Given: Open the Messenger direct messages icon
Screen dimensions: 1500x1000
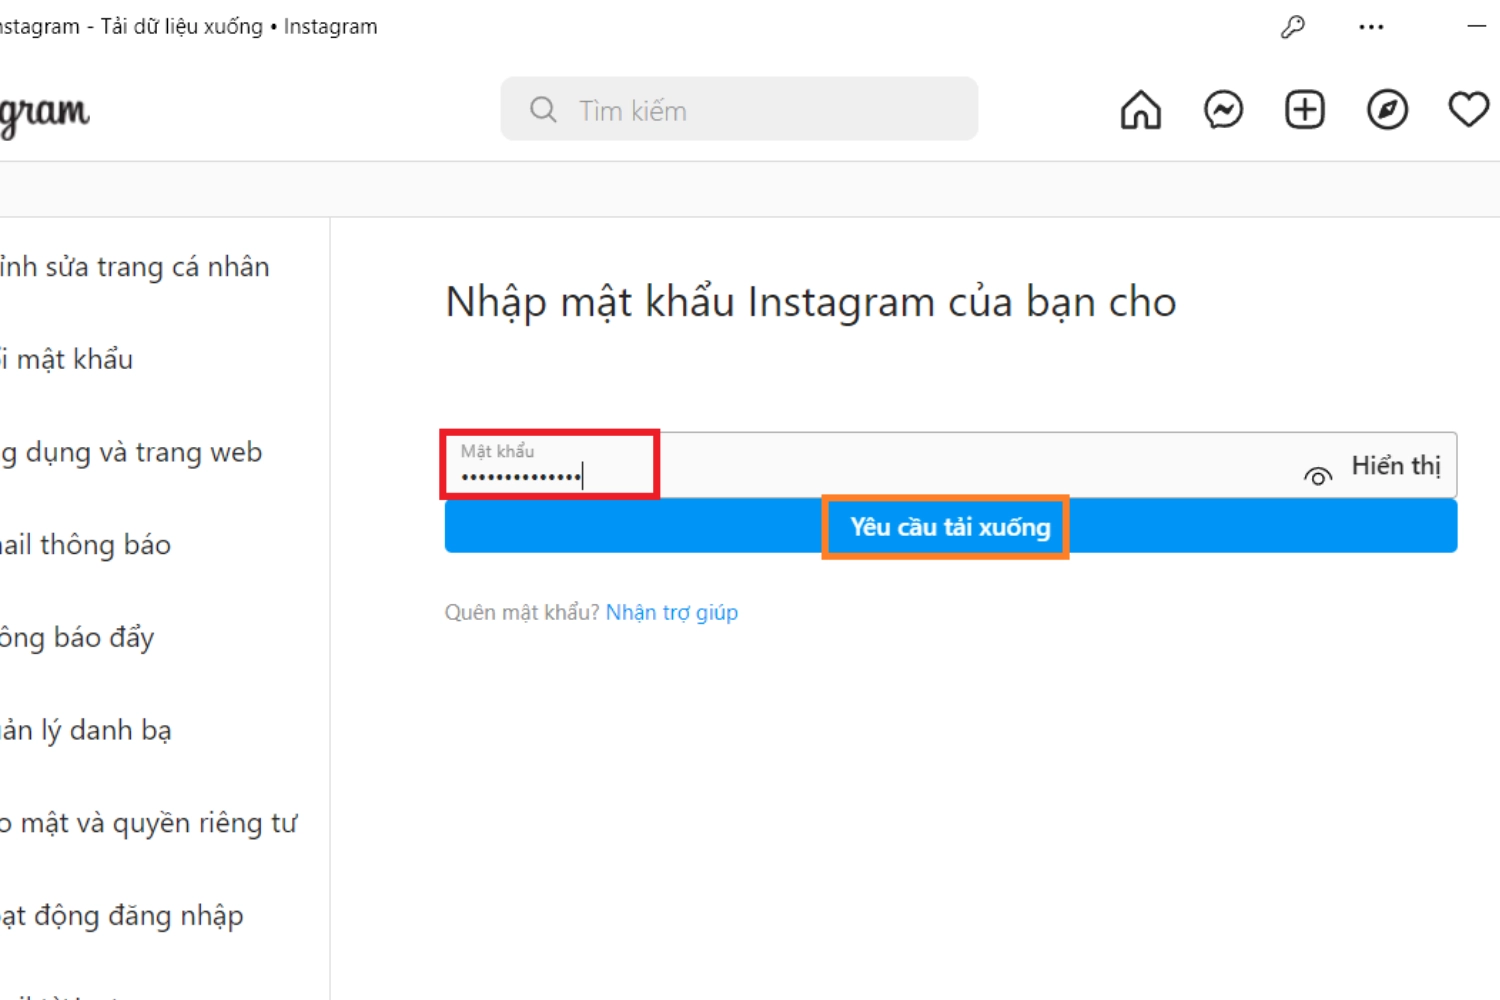Looking at the screenshot, I should click(1223, 110).
